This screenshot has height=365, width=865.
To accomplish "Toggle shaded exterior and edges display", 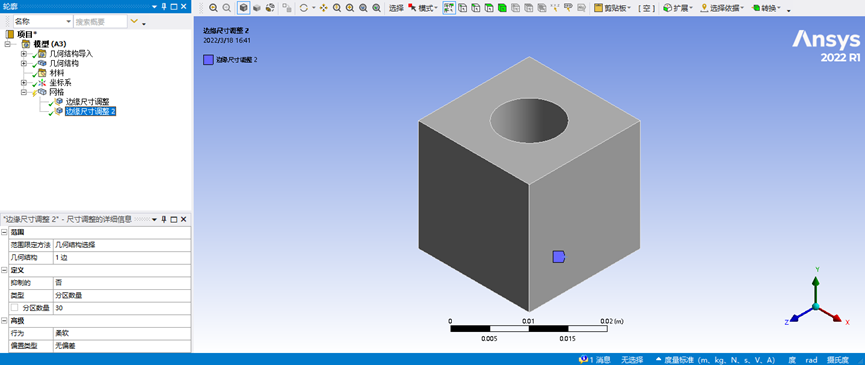I will click(243, 8).
